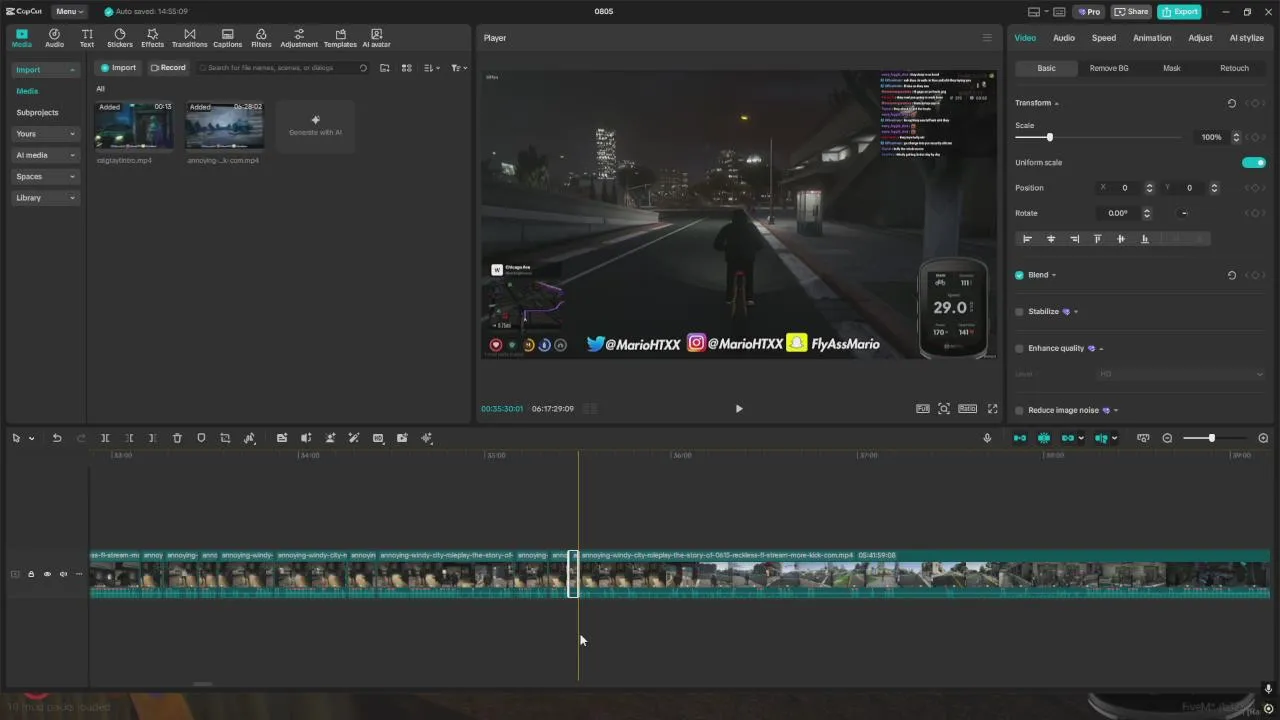Expand the Import sidebar section
This screenshot has height=720, width=1280.
(45, 70)
